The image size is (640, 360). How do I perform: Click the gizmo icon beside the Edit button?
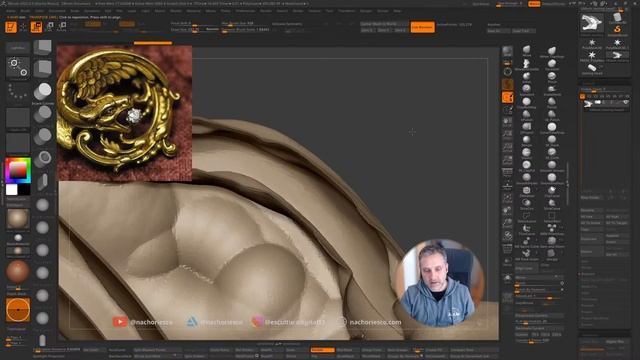(x=23, y=27)
